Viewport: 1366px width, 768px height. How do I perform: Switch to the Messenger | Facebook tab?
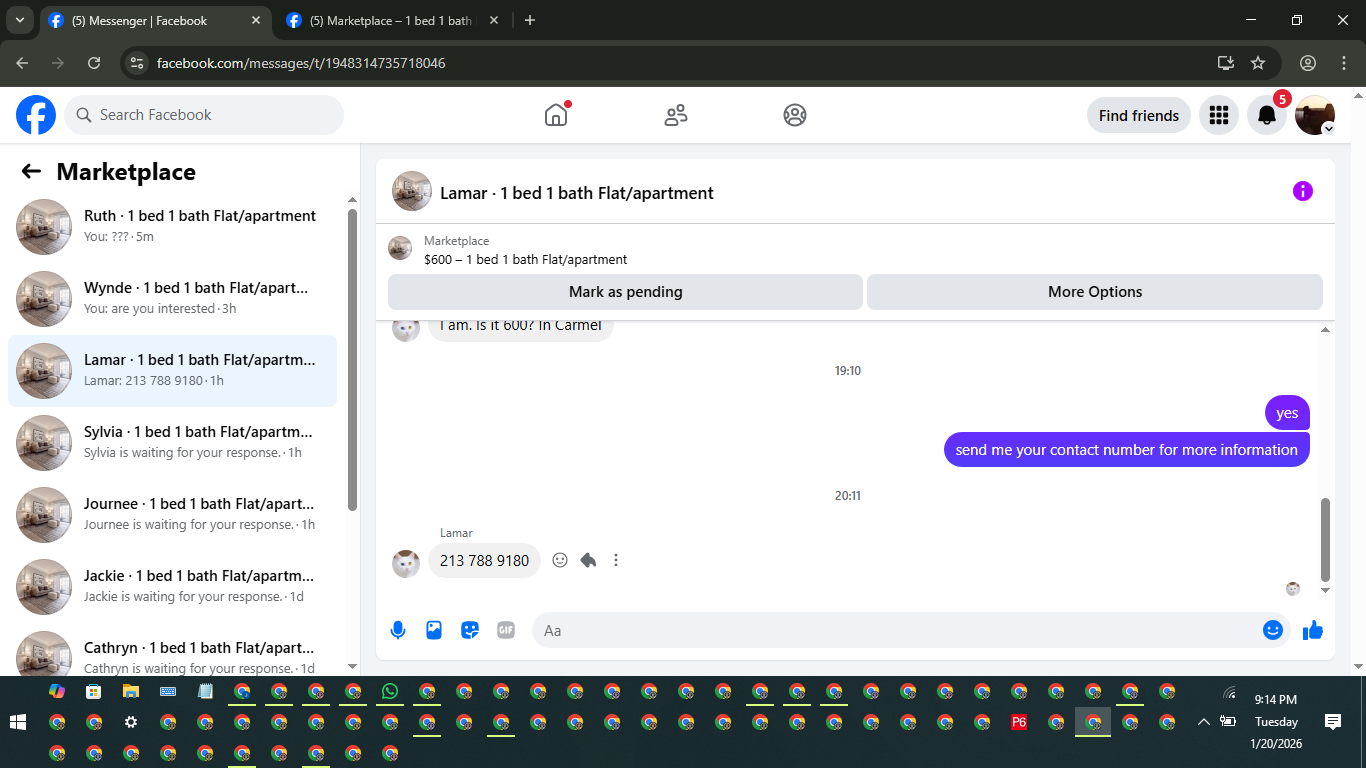[x=155, y=20]
